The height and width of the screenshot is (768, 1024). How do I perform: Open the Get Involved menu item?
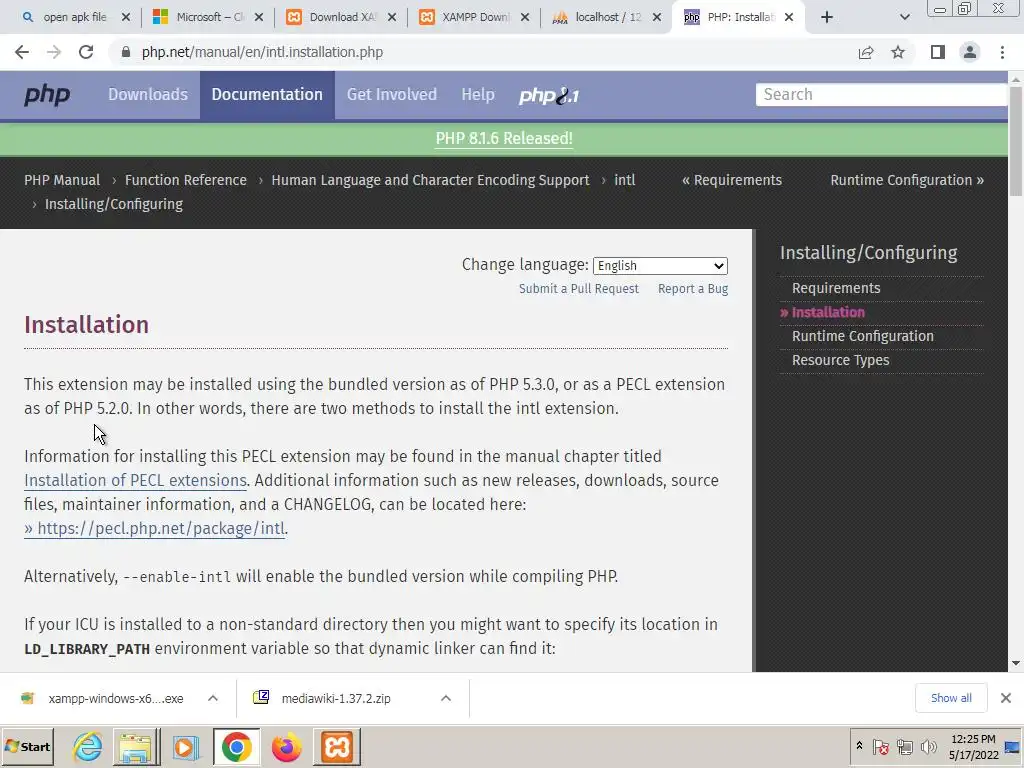pyautogui.click(x=392, y=95)
